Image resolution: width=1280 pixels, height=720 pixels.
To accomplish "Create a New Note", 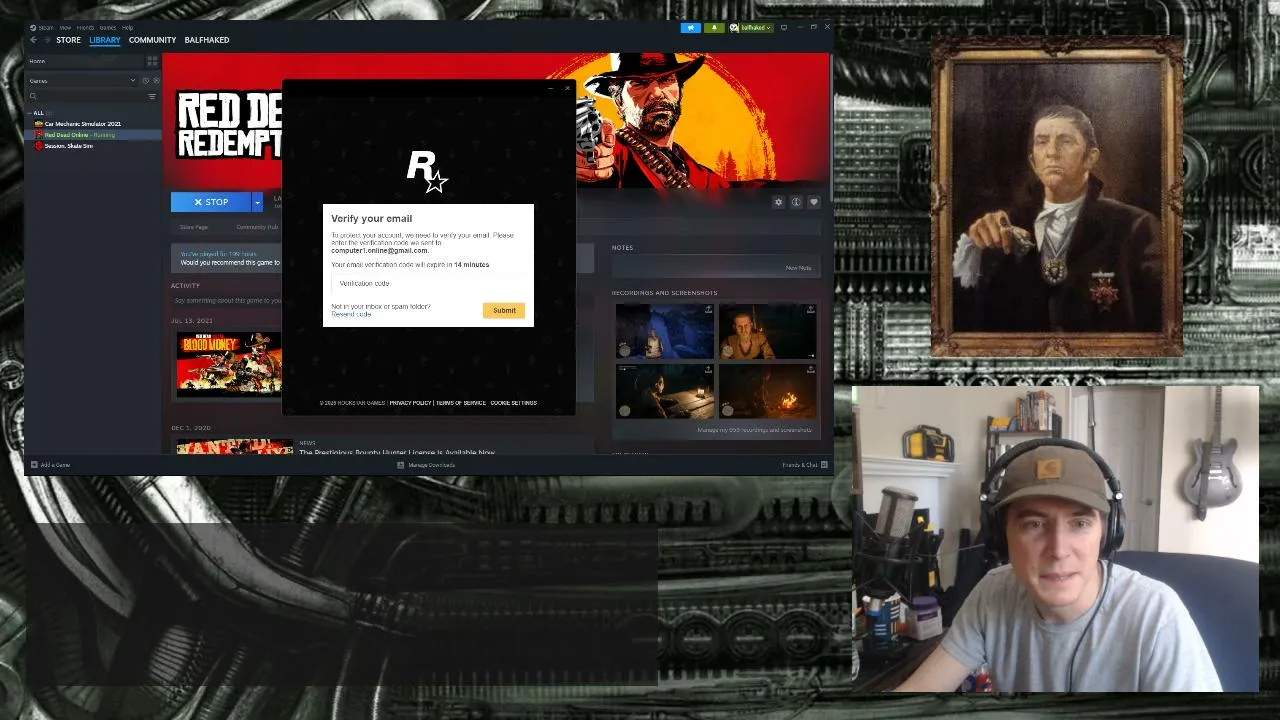I will [798, 268].
